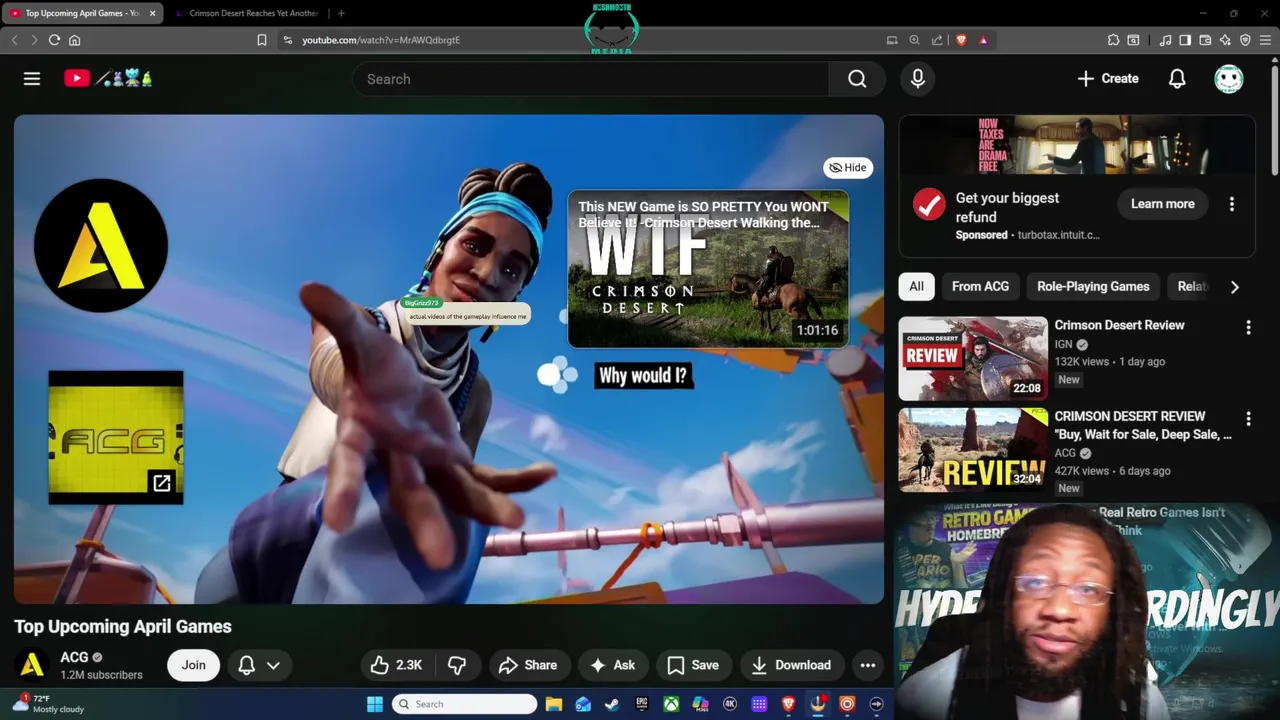Switch to Crimson Desert browser tab
The width and height of the screenshot is (1280, 720).
[245, 13]
